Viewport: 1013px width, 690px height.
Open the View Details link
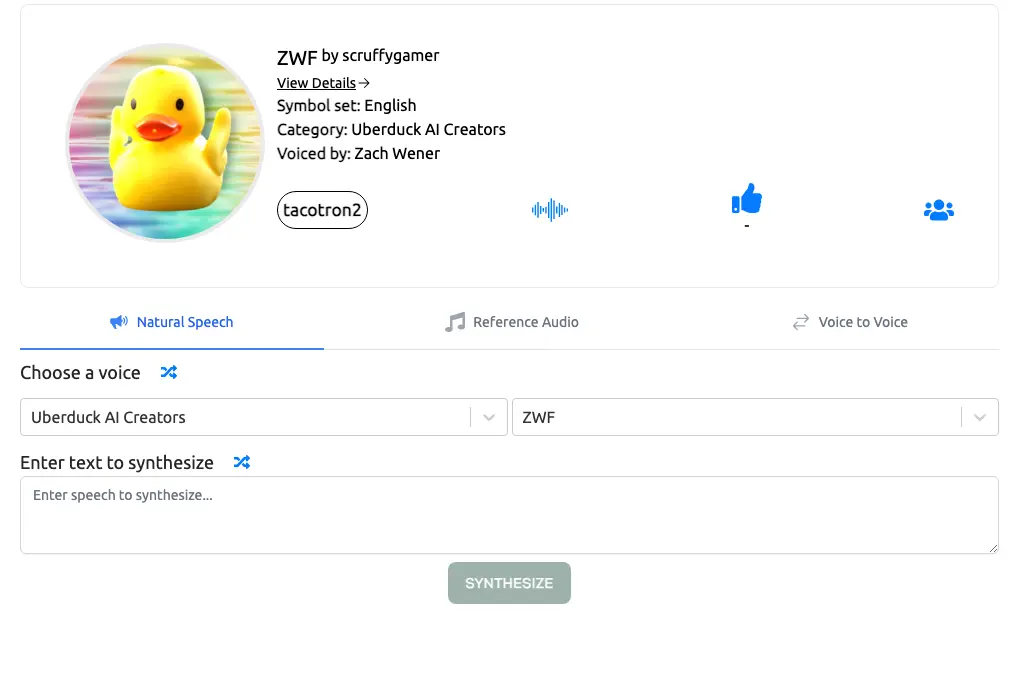point(323,83)
